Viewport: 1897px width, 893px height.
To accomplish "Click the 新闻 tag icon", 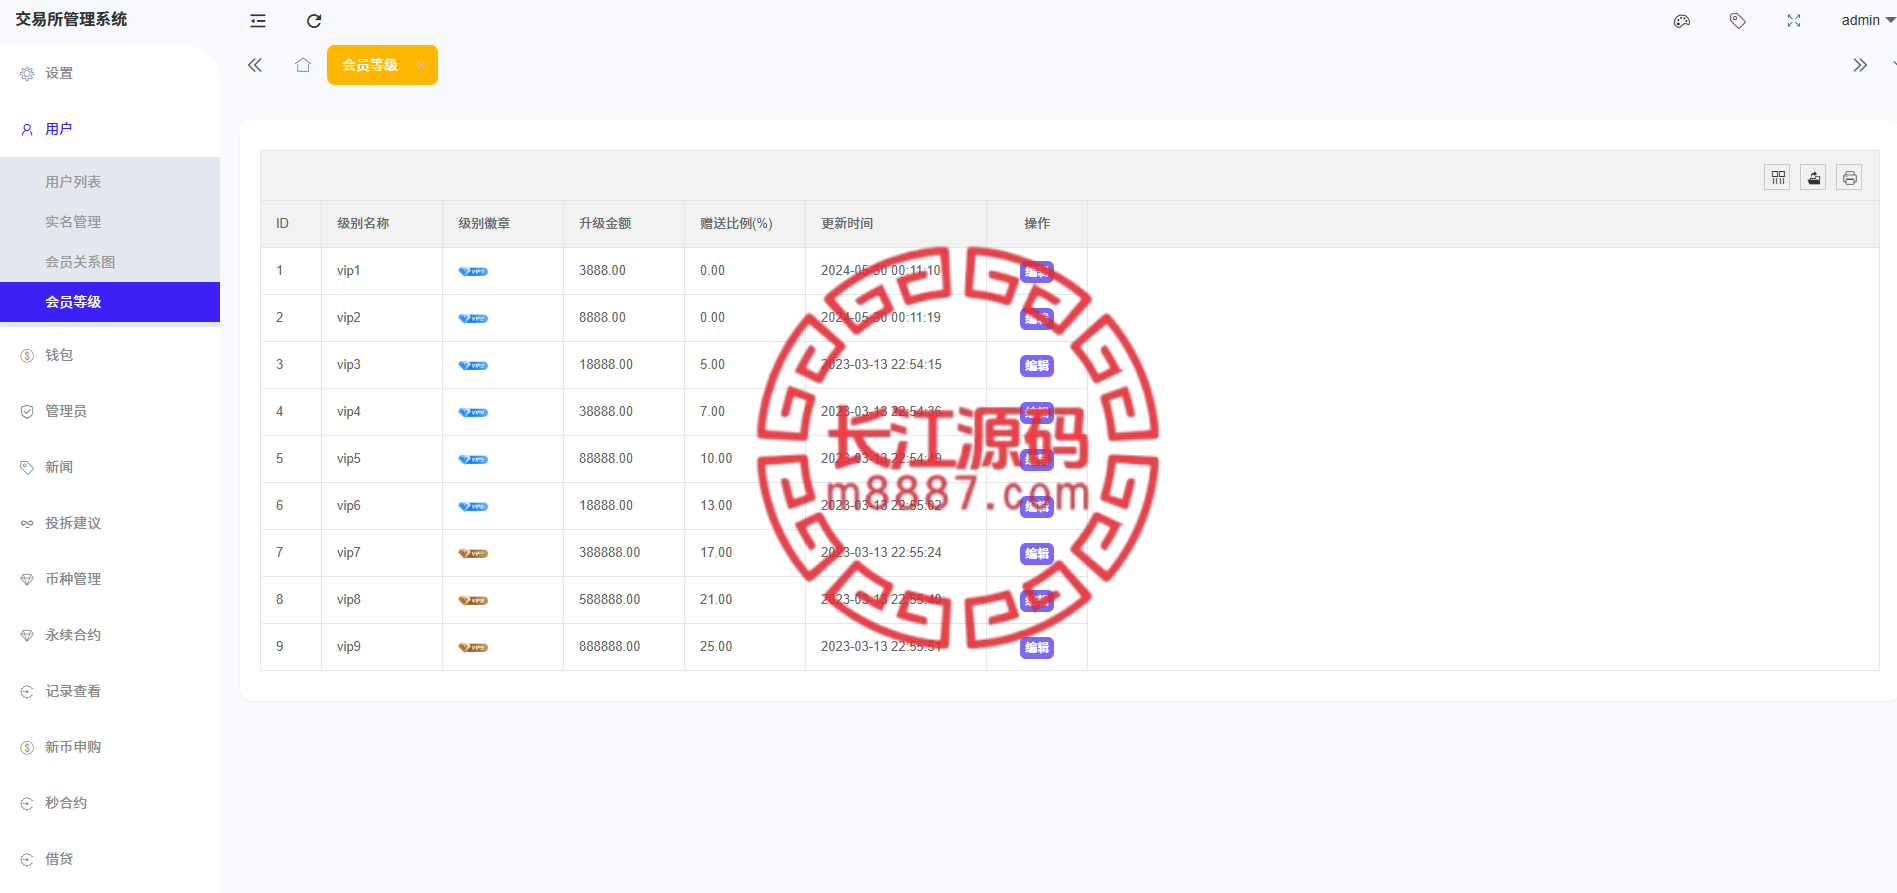I will [27, 468].
